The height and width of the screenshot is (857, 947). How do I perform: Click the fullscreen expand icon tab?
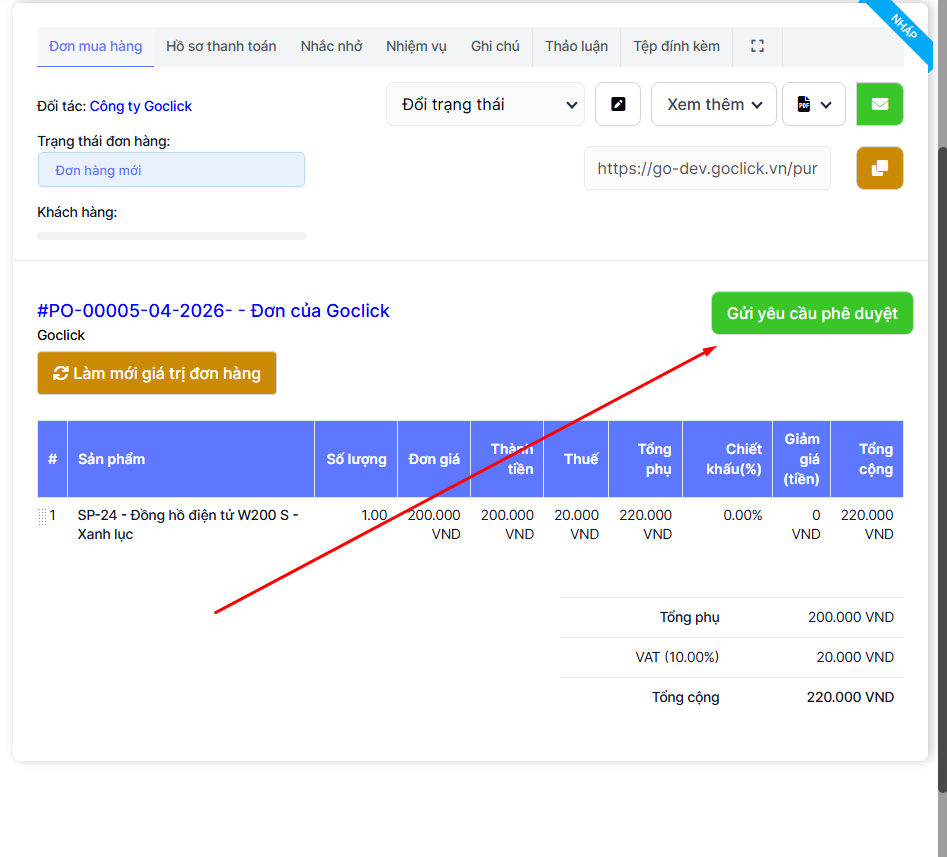tap(757, 46)
